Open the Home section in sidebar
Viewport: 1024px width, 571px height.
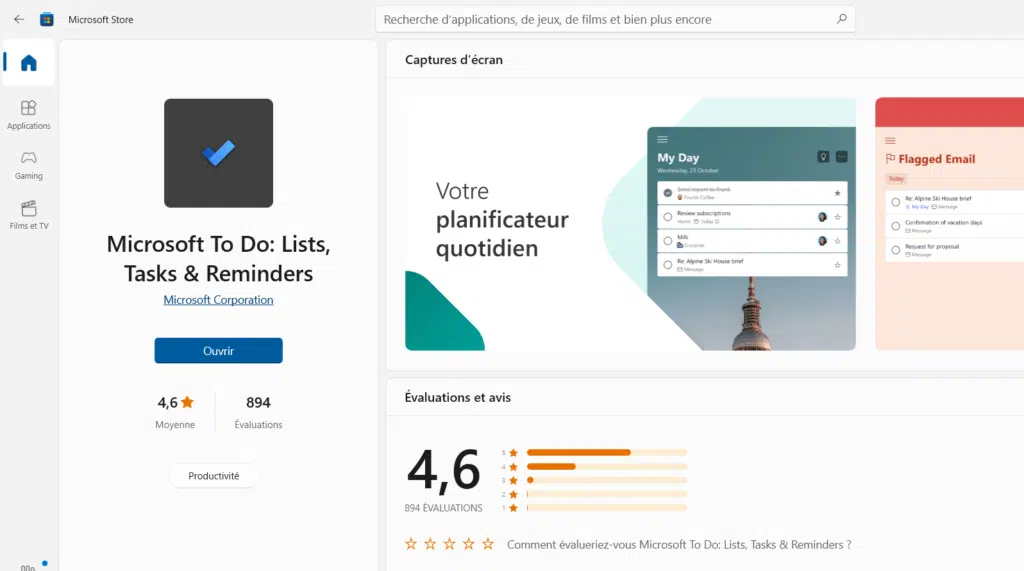(x=29, y=63)
